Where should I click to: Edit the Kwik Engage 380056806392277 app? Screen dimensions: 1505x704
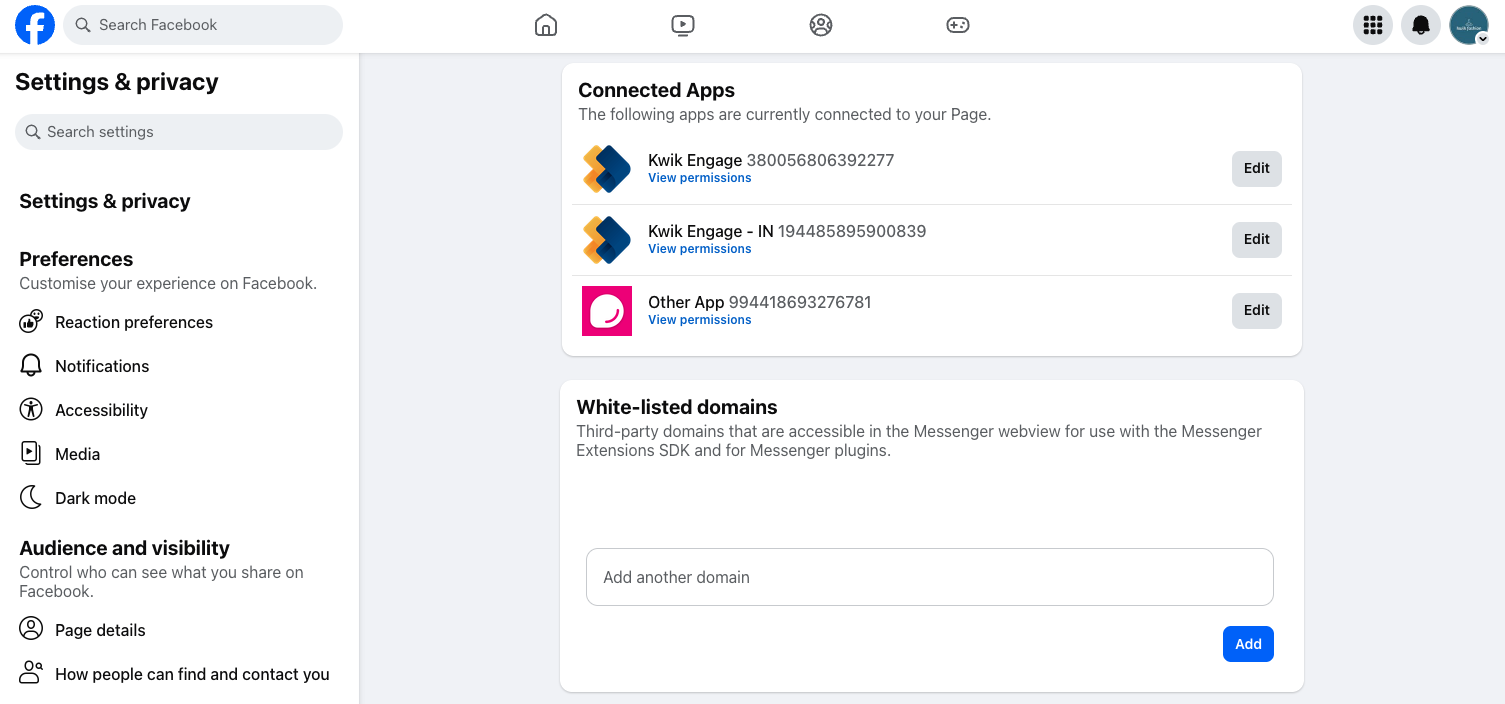(1257, 168)
